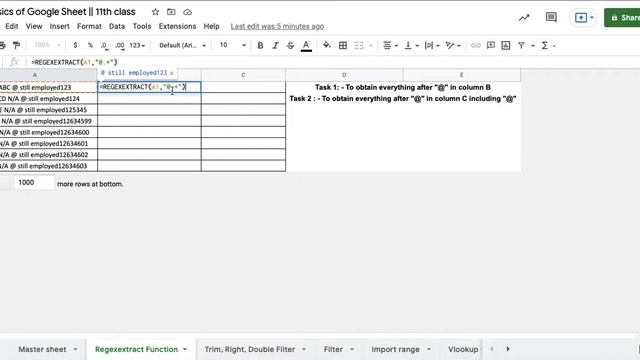Open the filter views dropdown arrow
The height and width of the screenshot is (360, 640).
click(x=533, y=46)
